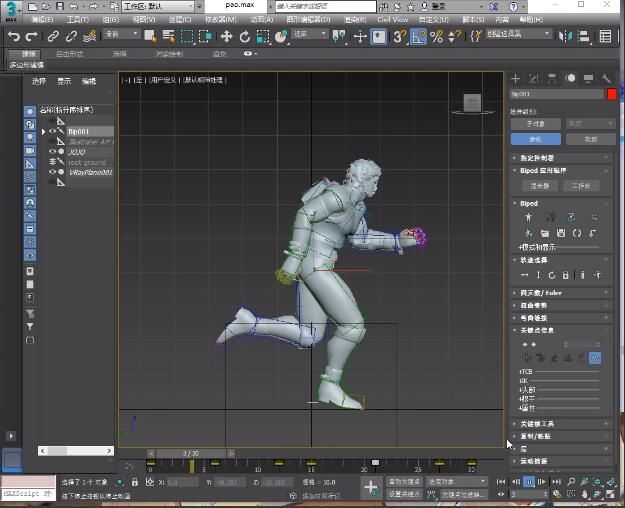Choose the Rectangular Selection Region tool
The image size is (625, 508).
pyautogui.click(x=187, y=37)
